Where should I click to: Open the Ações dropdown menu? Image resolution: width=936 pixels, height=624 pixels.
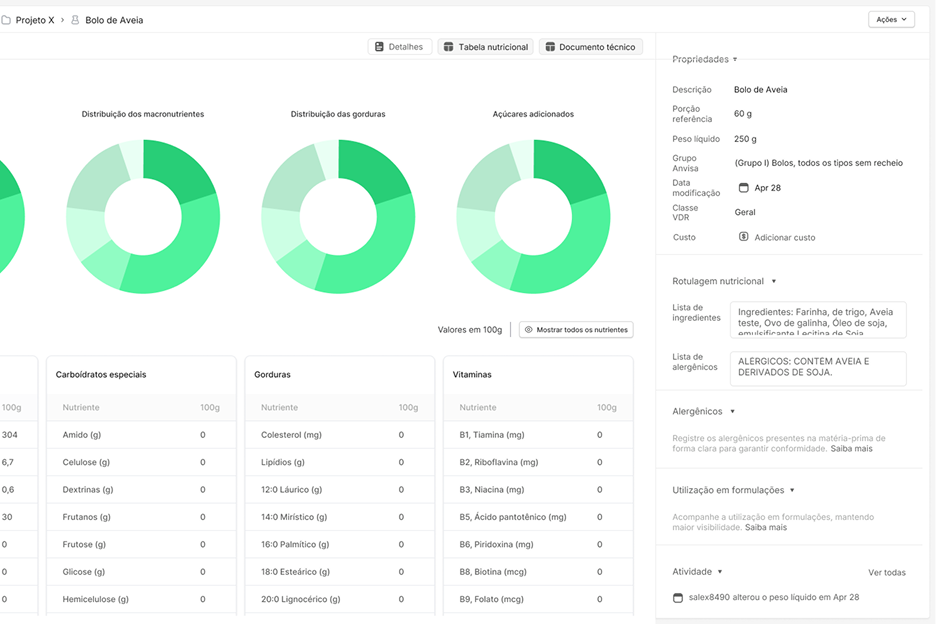(891, 19)
